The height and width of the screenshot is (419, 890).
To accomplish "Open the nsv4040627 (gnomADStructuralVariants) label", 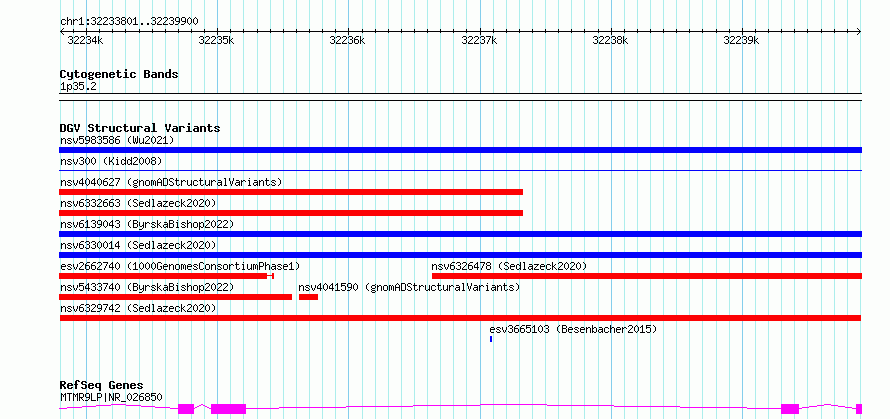I will pyautogui.click(x=171, y=182).
